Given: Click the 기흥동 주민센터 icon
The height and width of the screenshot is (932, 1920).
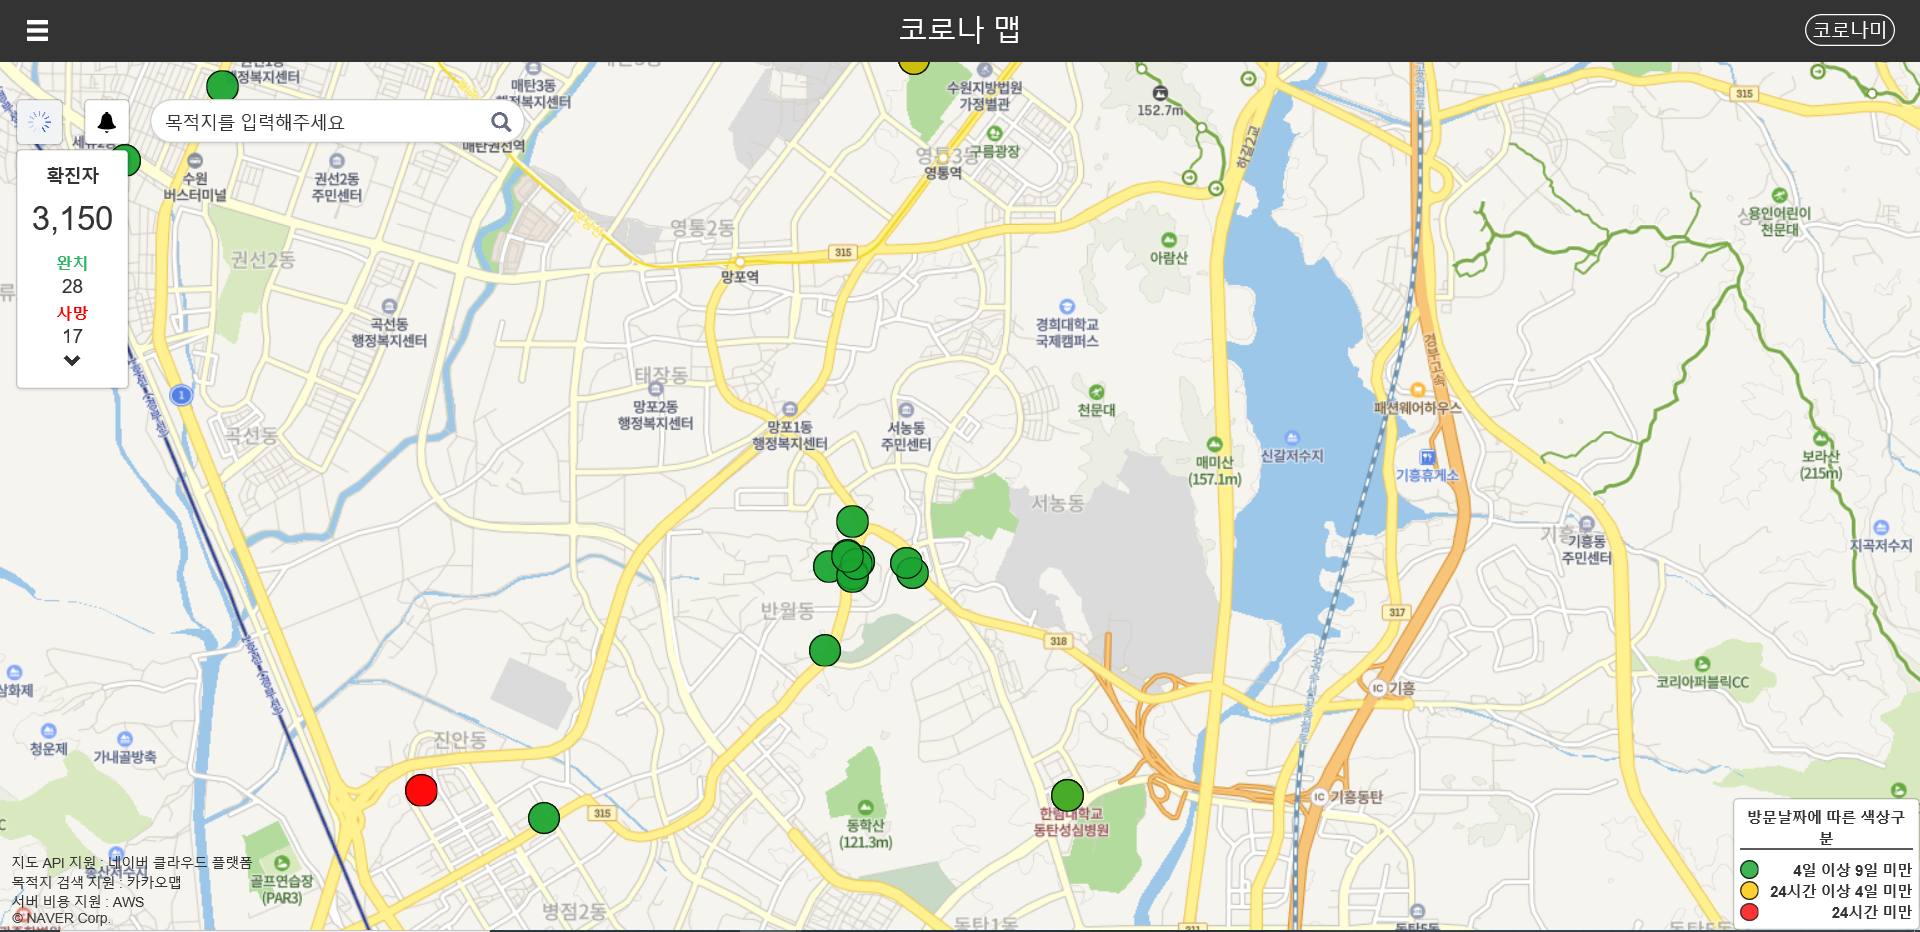Looking at the screenshot, I should 1587,524.
